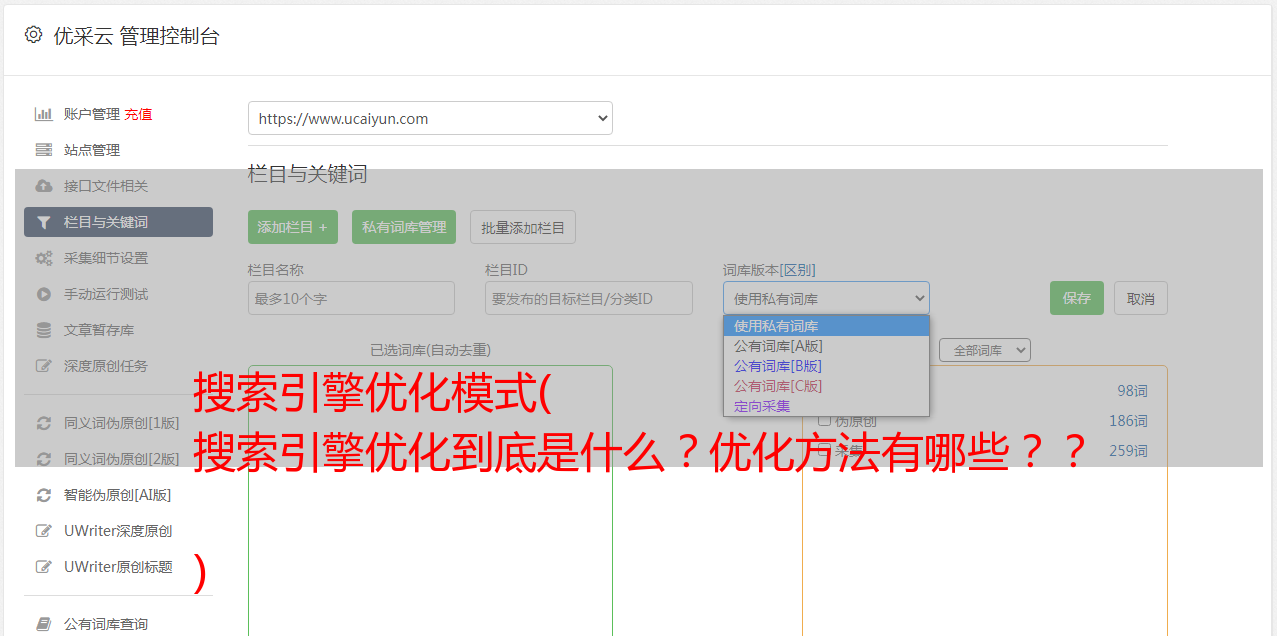This screenshot has width=1277, height=636.
Task: Open the 全部词库 filter dropdown
Action: (984, 350)
